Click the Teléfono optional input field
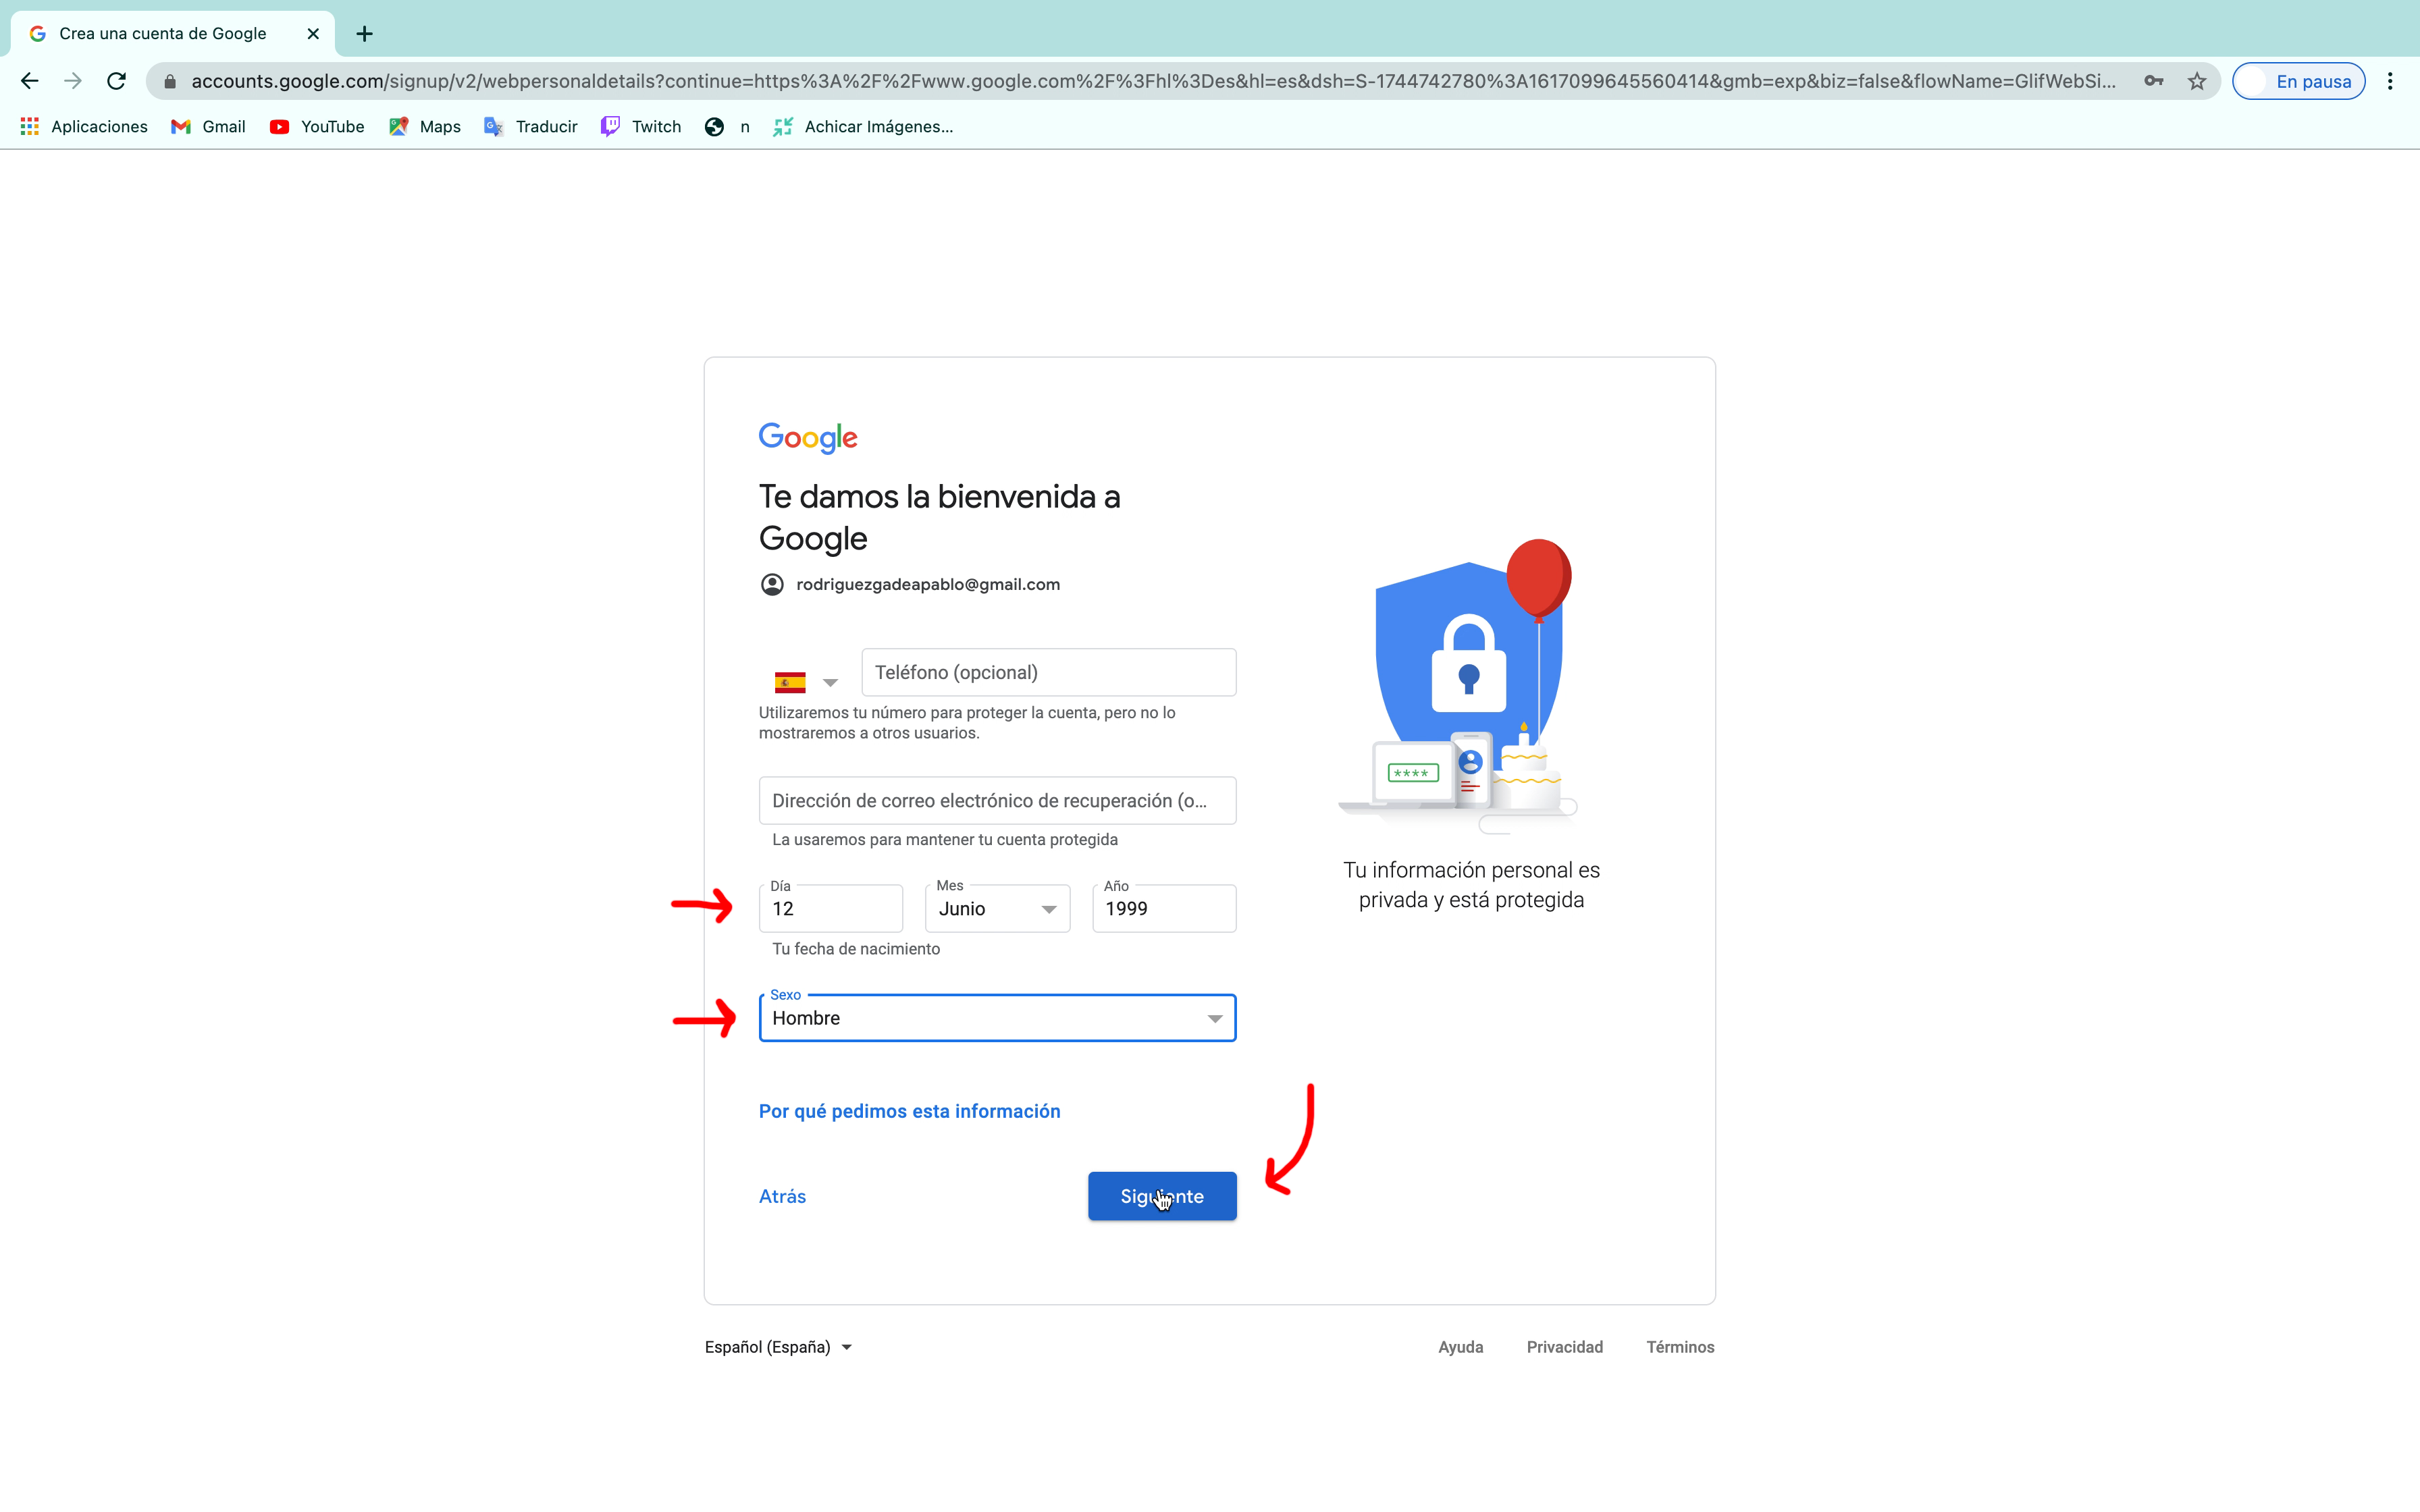Screen dimensions: 2420x1512 (1049, 672)
